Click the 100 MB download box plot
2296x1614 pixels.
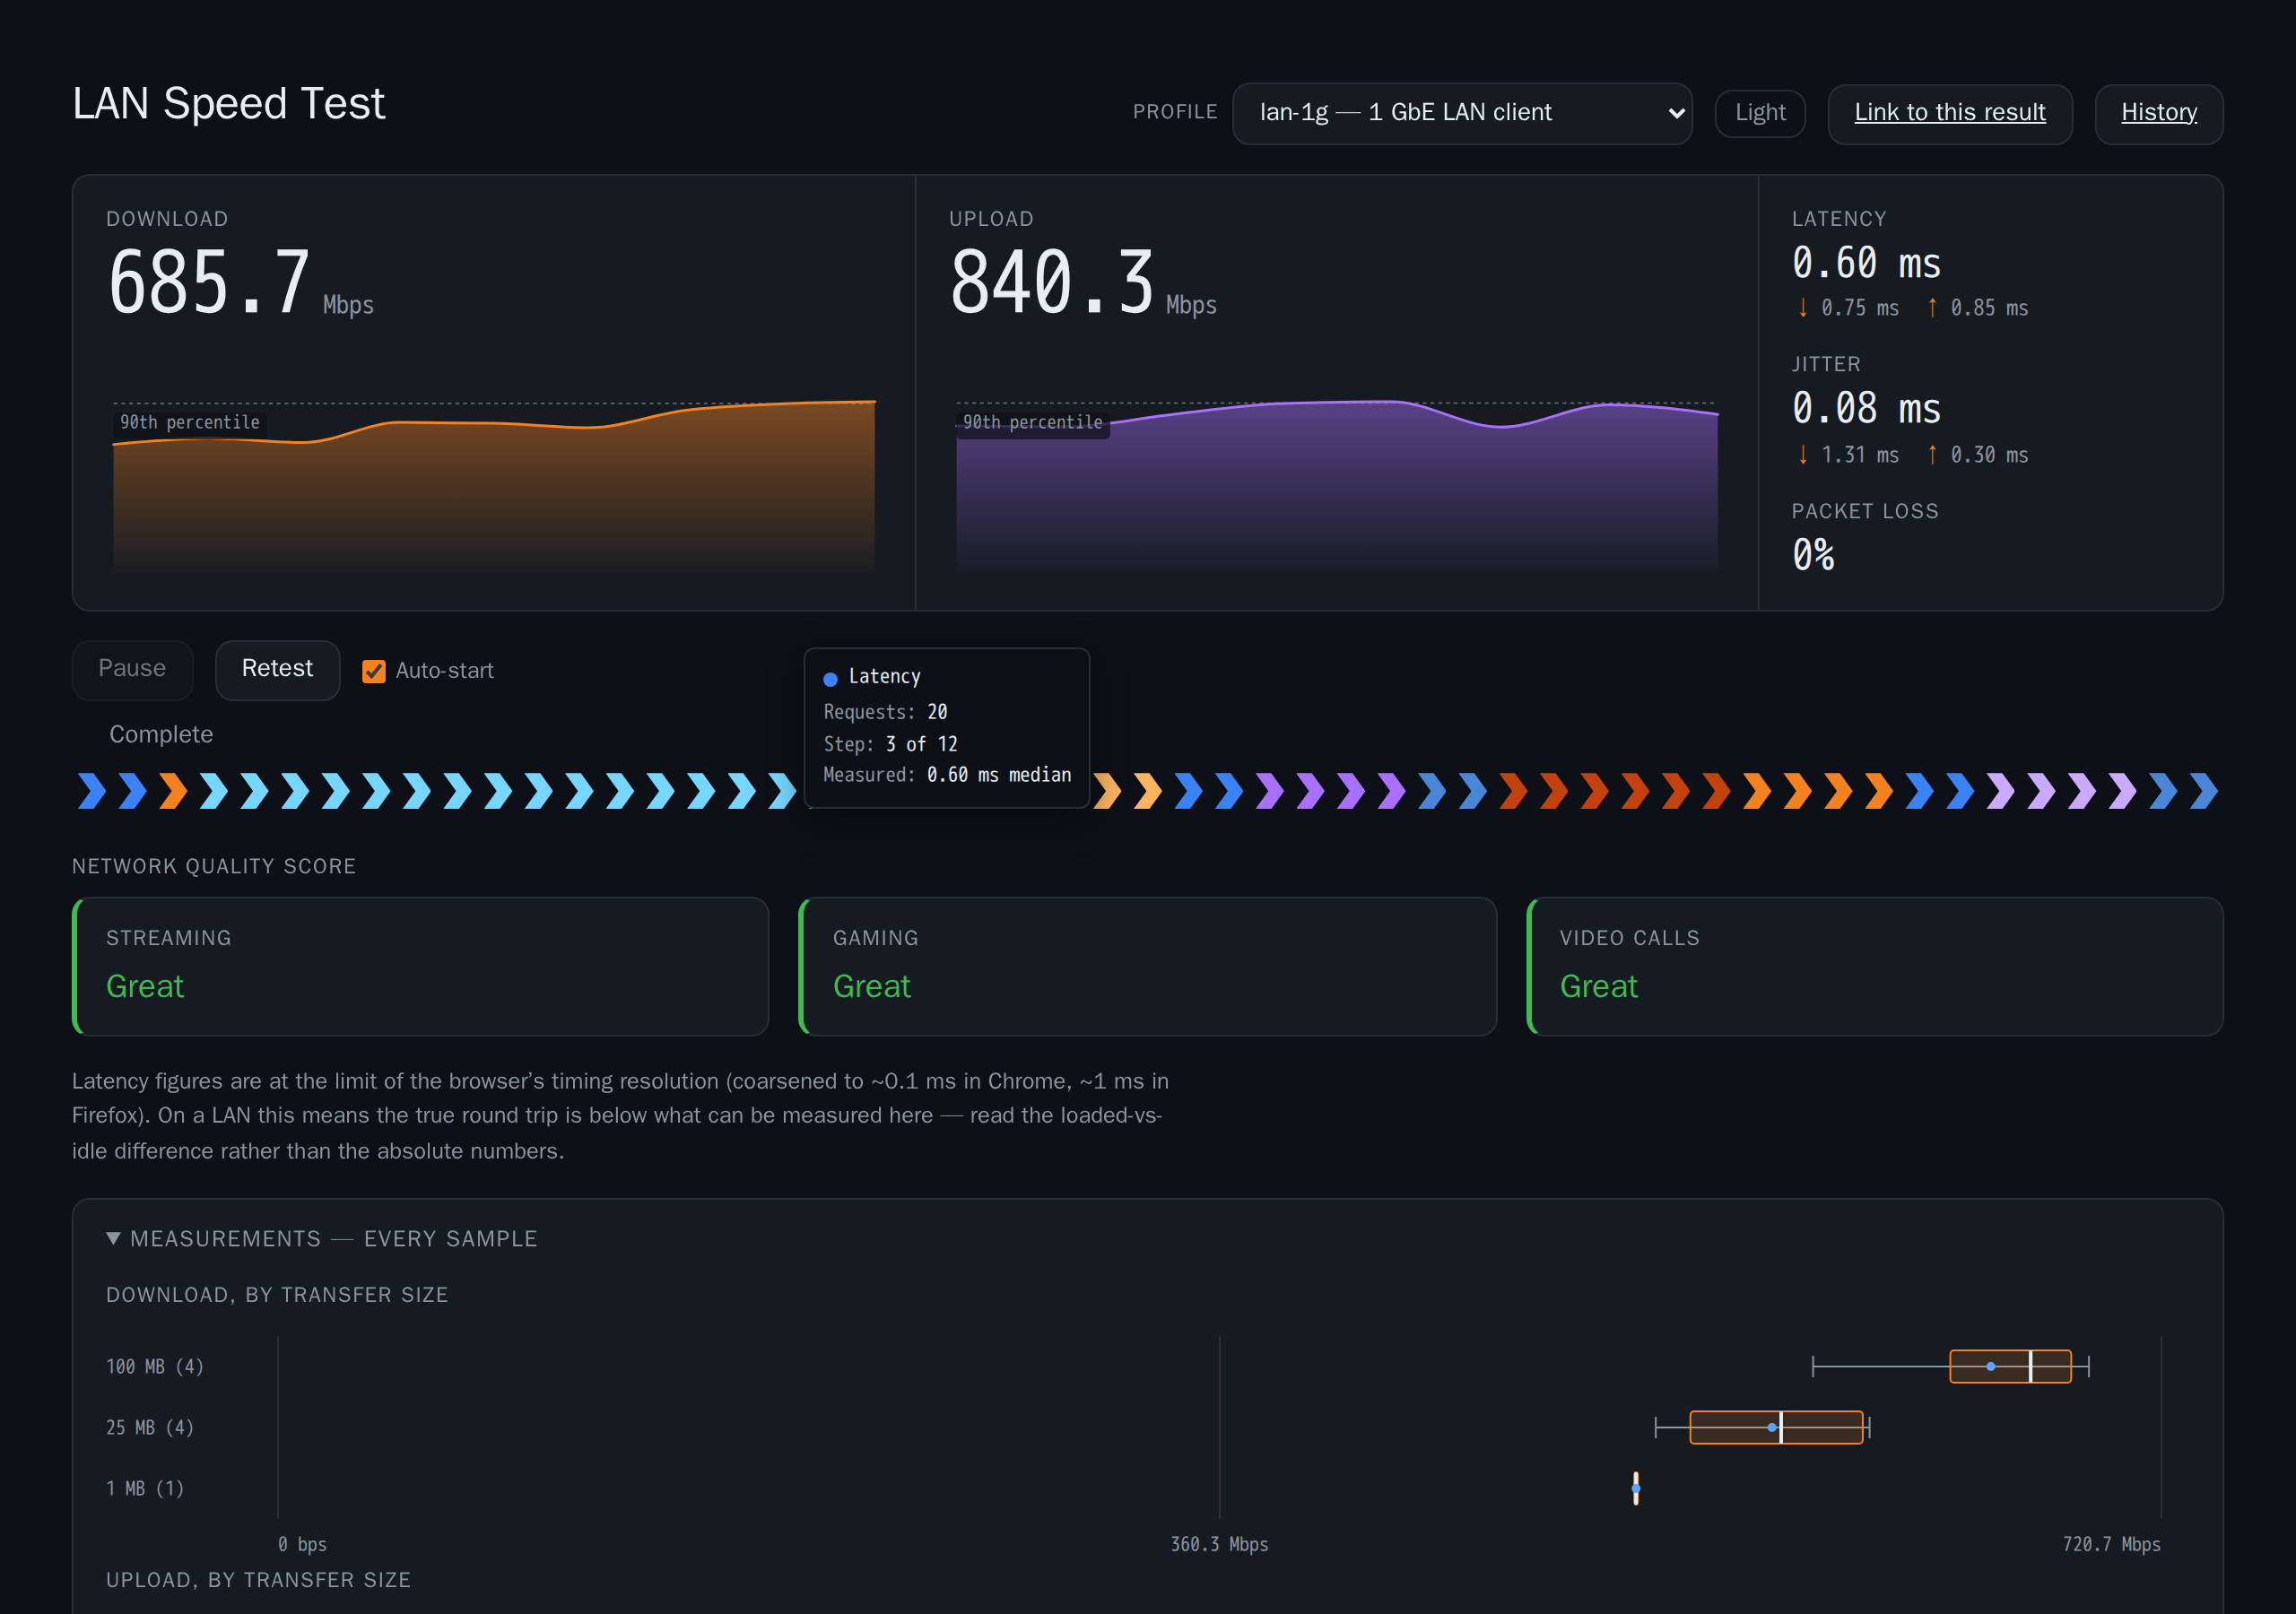(2010, 1366)
